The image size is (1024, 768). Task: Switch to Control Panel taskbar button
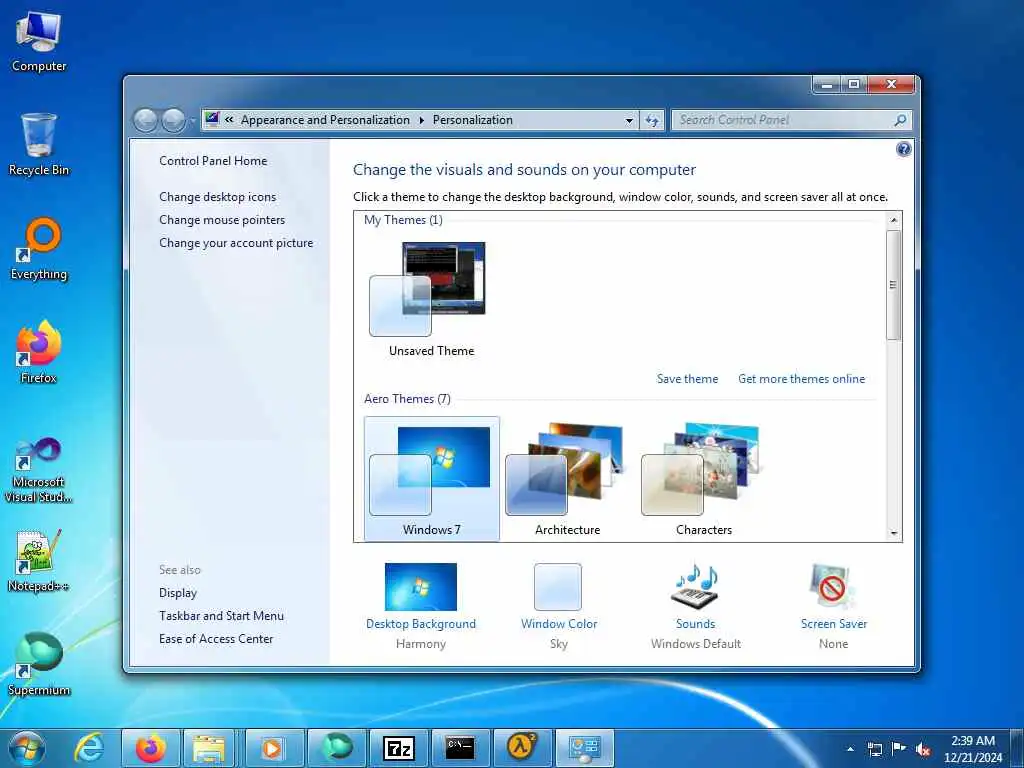tap(584, 748)
